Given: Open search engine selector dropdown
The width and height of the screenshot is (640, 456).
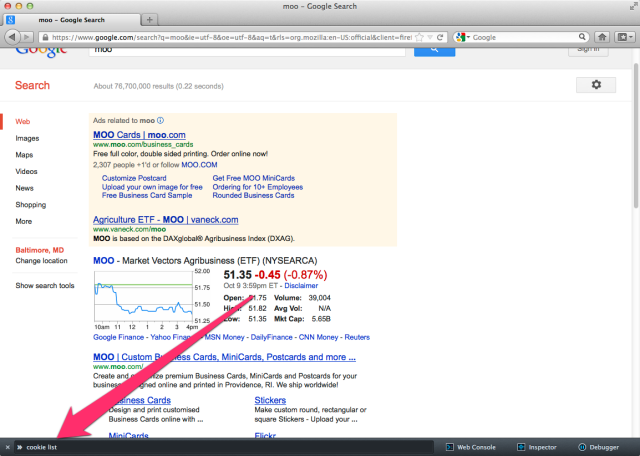Looking at the screenshot, I should (x=463, y=37).
